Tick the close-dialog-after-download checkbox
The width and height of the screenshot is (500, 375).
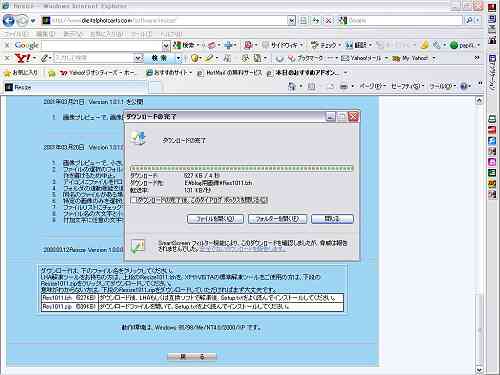click(134, 200)
